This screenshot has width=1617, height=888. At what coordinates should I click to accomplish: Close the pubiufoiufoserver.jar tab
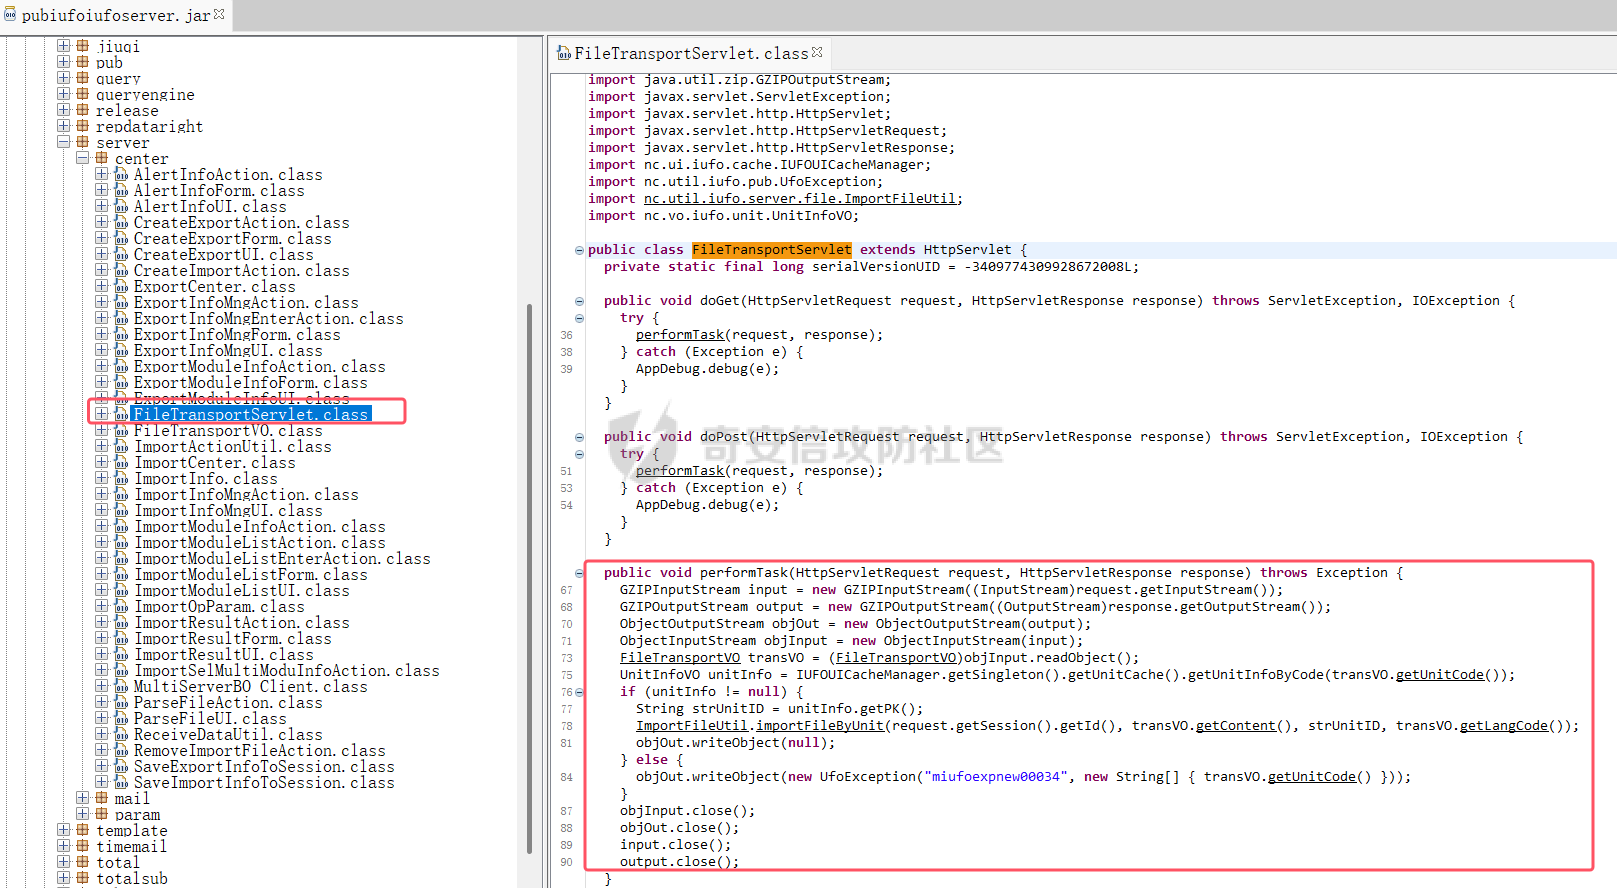point(219,14)
